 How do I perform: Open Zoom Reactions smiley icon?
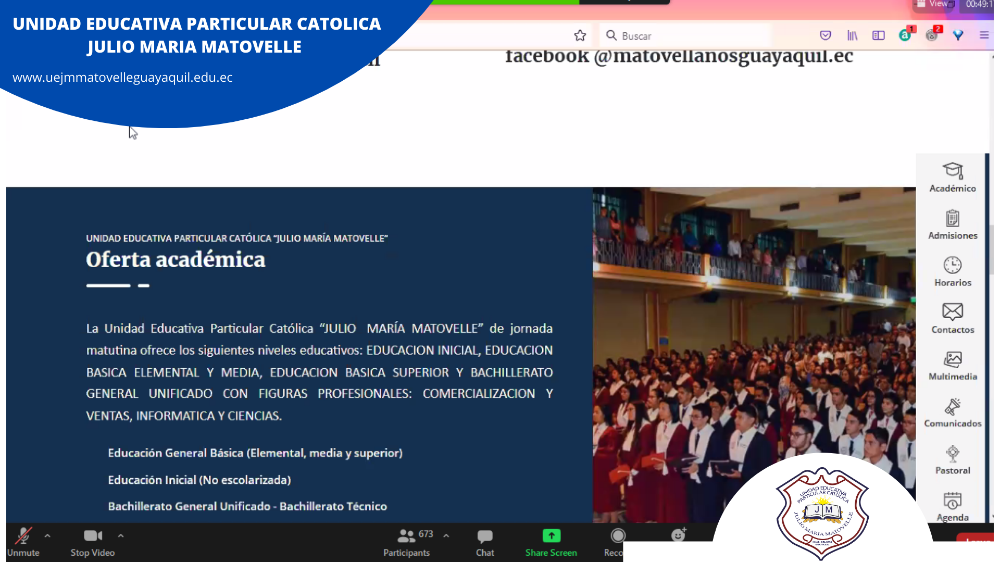[x=678, y=535]
